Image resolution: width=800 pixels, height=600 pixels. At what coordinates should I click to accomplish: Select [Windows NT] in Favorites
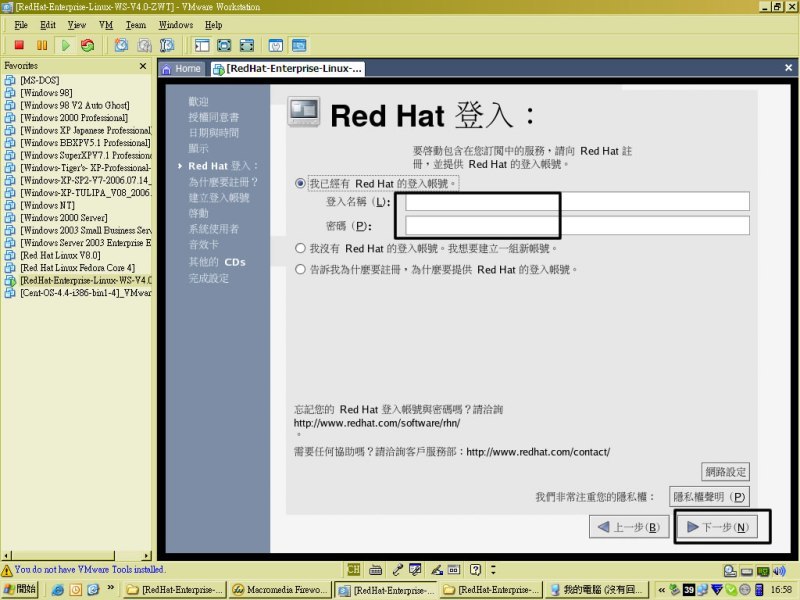coord(47,205)
